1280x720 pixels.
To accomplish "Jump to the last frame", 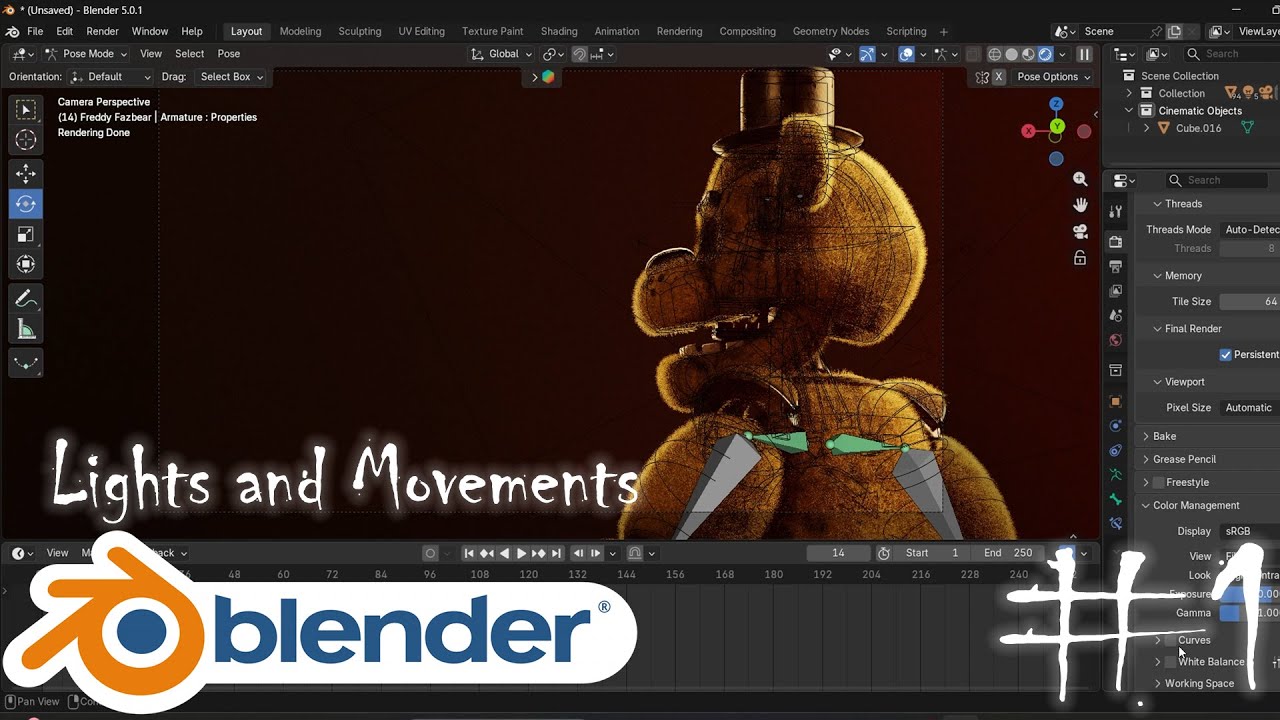I will [x=556, y=553].
